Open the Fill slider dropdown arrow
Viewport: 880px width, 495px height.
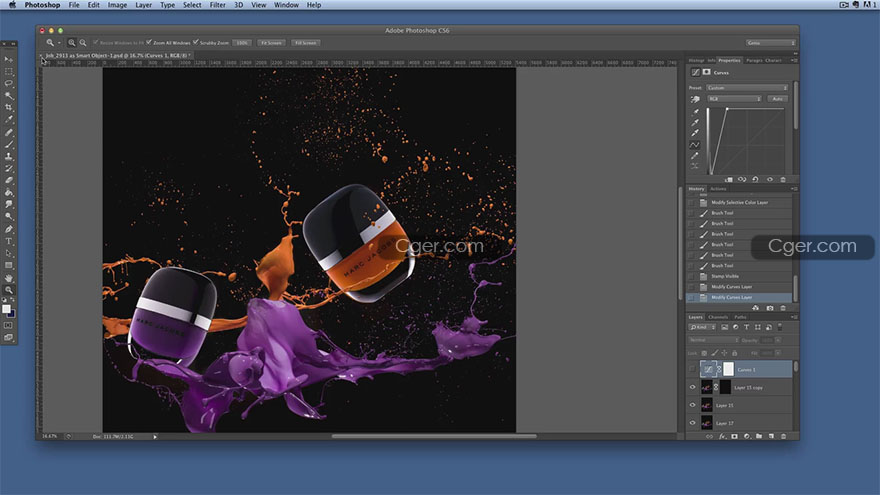(778, 353)
